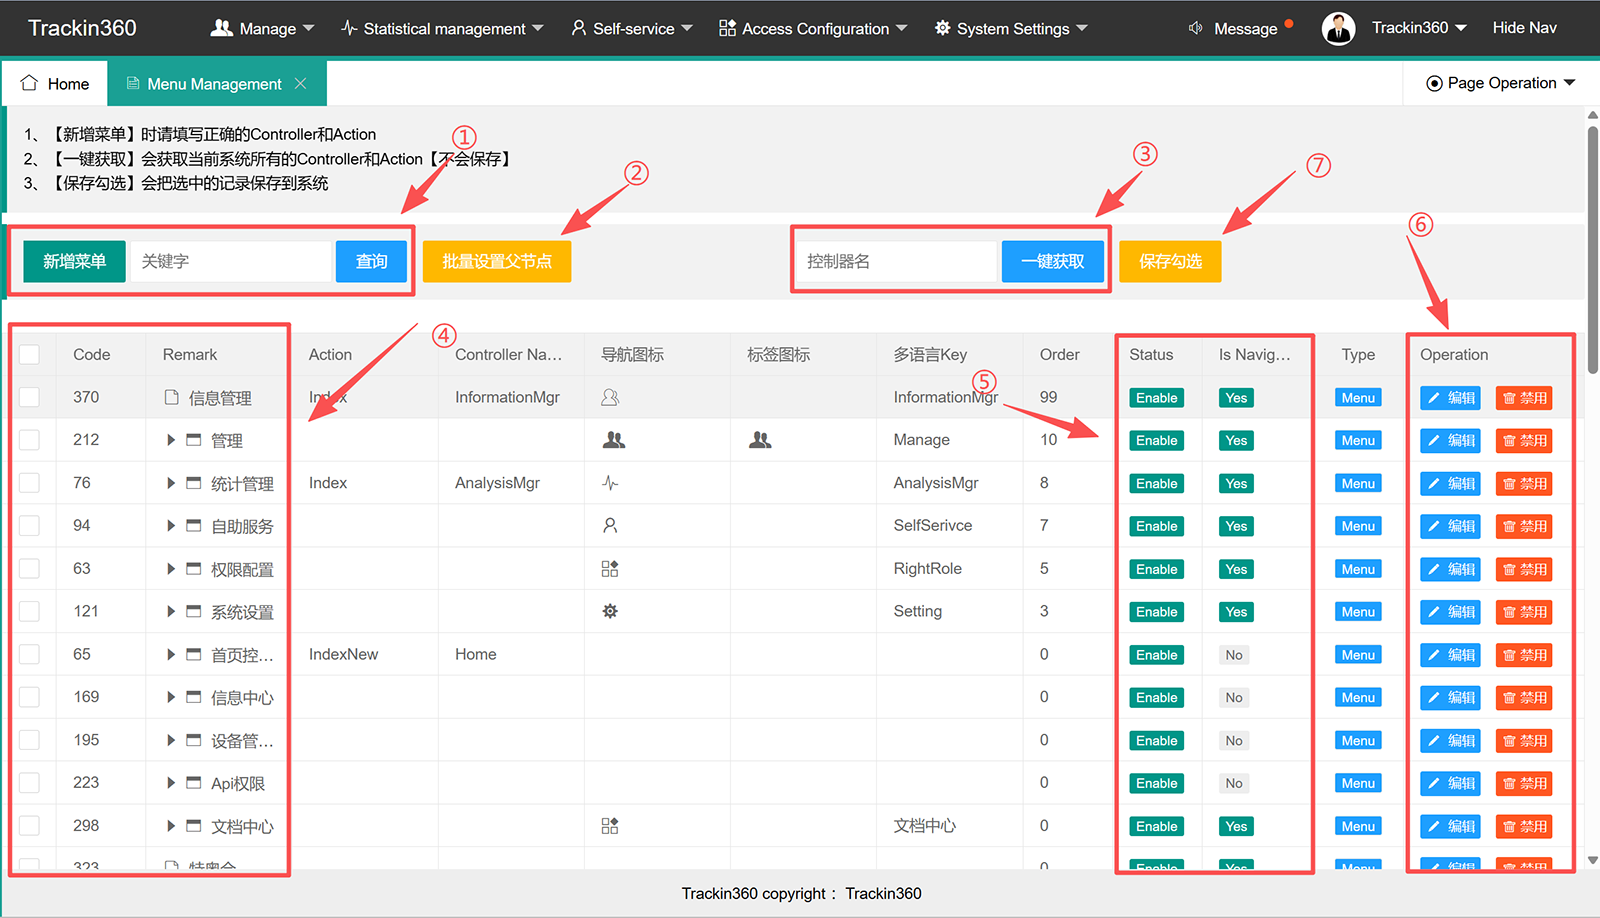This screenshot has height=918, width=1600.
Task: Focus the 控制器名 input field
Action: [897, 261]
